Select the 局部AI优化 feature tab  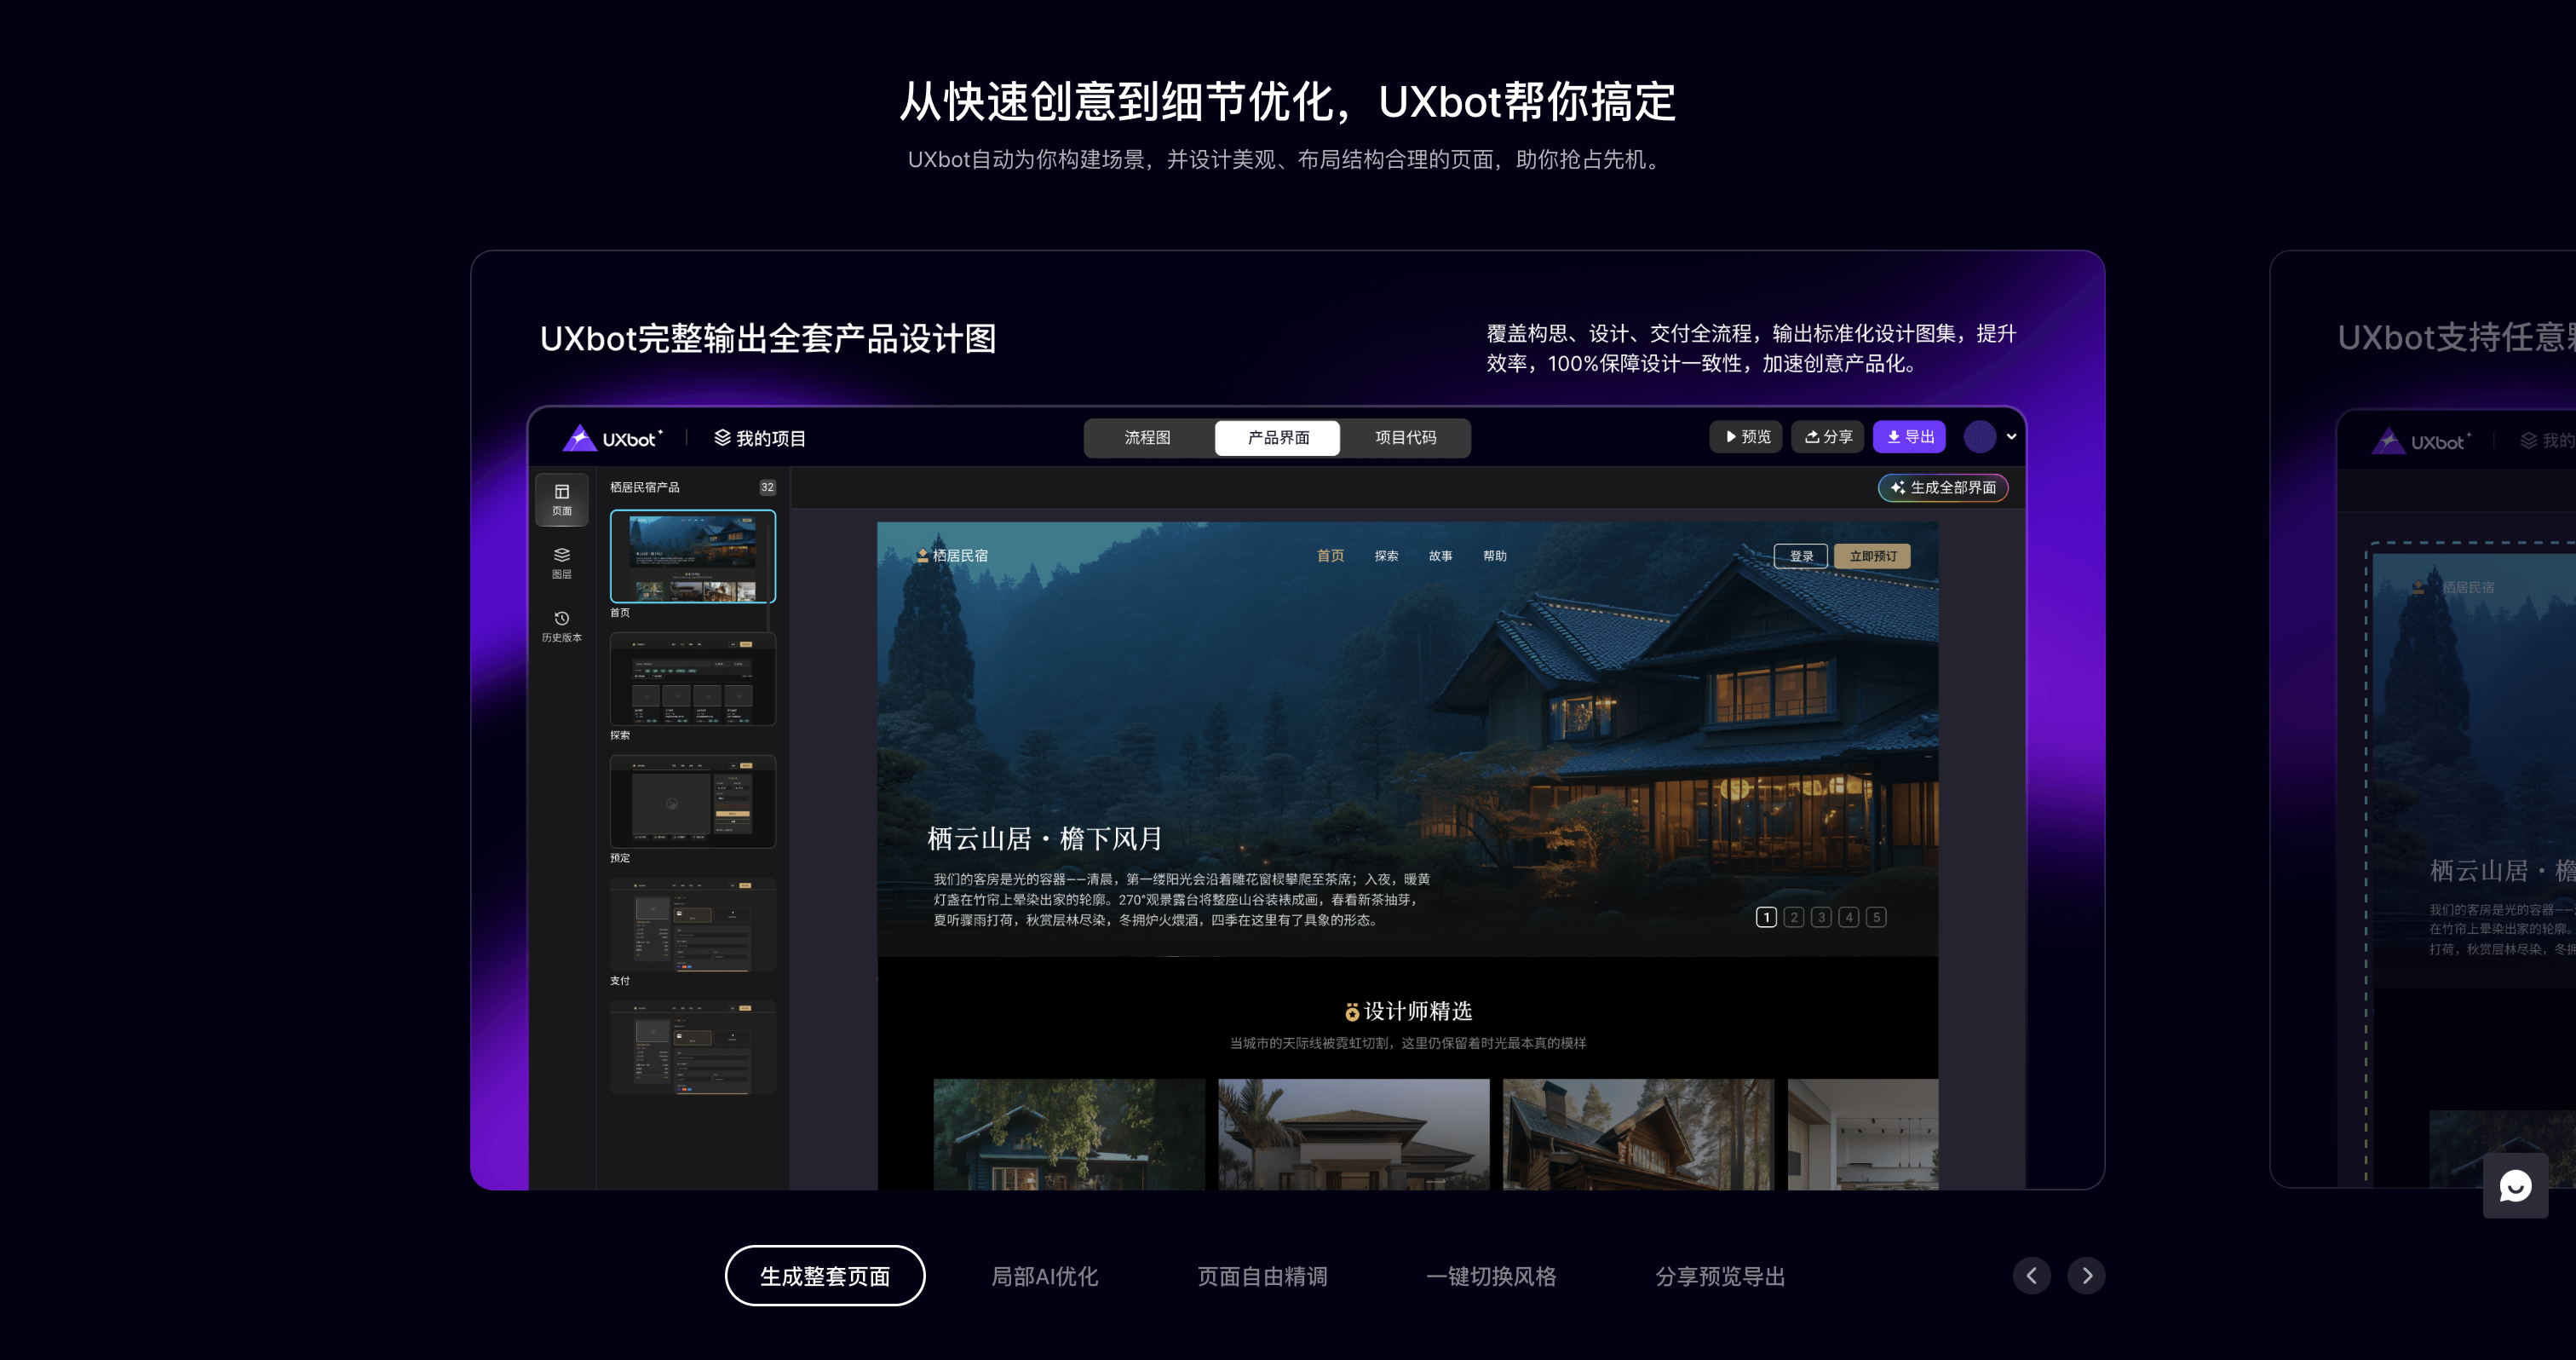tap(1044, 1276)
